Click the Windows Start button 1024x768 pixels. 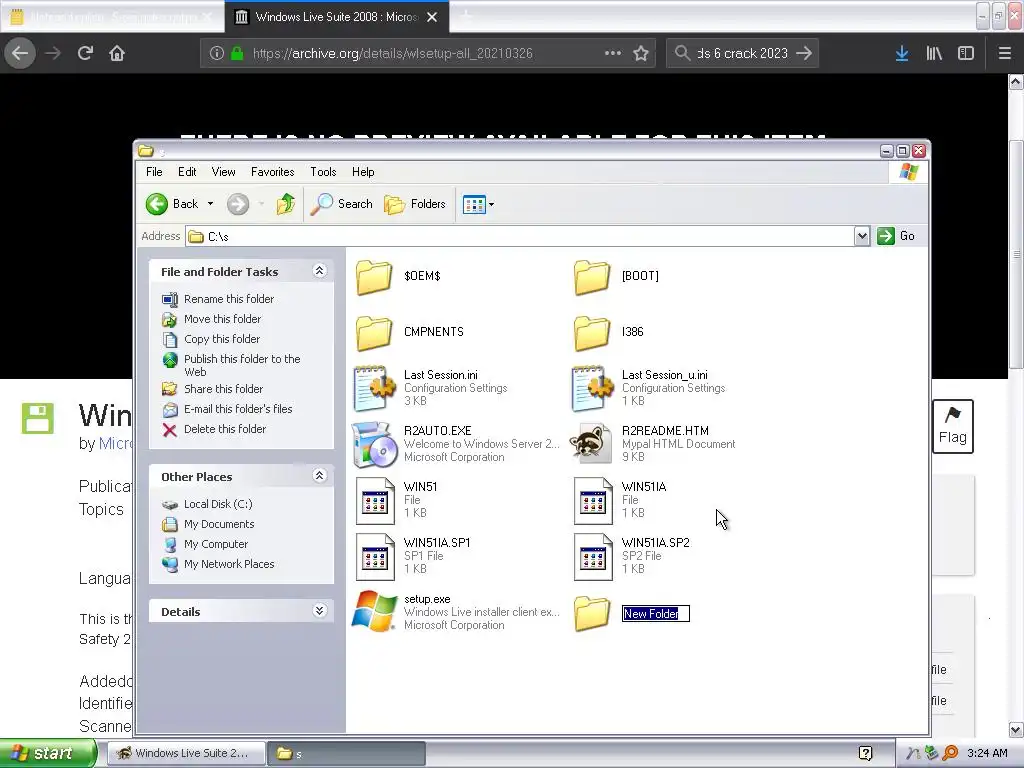(x=48, y=754)
